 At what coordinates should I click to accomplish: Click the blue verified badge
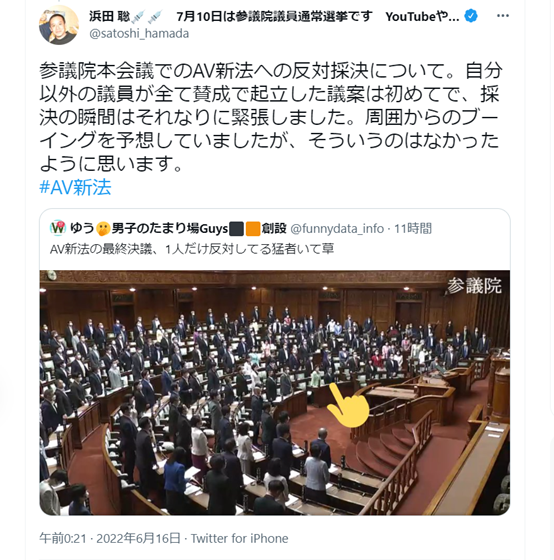[471, 16]
